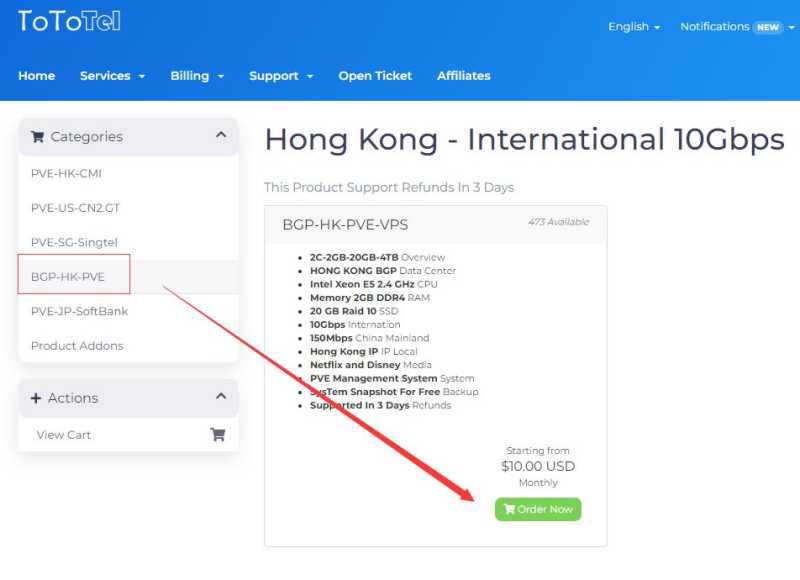Expand the Billing menu
Viewport: 800px width, 580px height.
pyautogui.click(x=197, y=76)
